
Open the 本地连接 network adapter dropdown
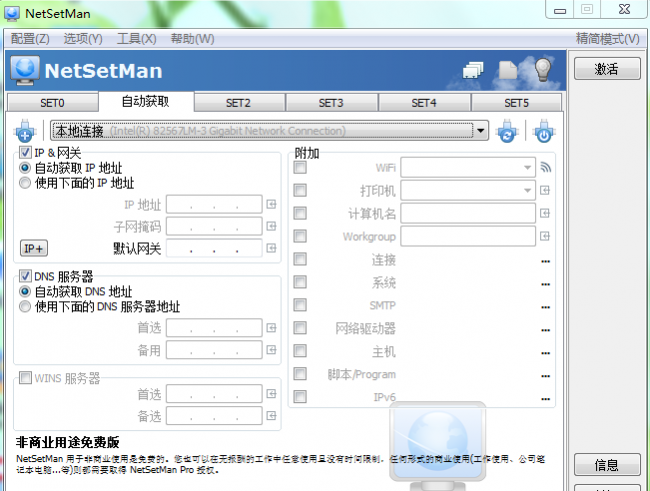(269, 131)
